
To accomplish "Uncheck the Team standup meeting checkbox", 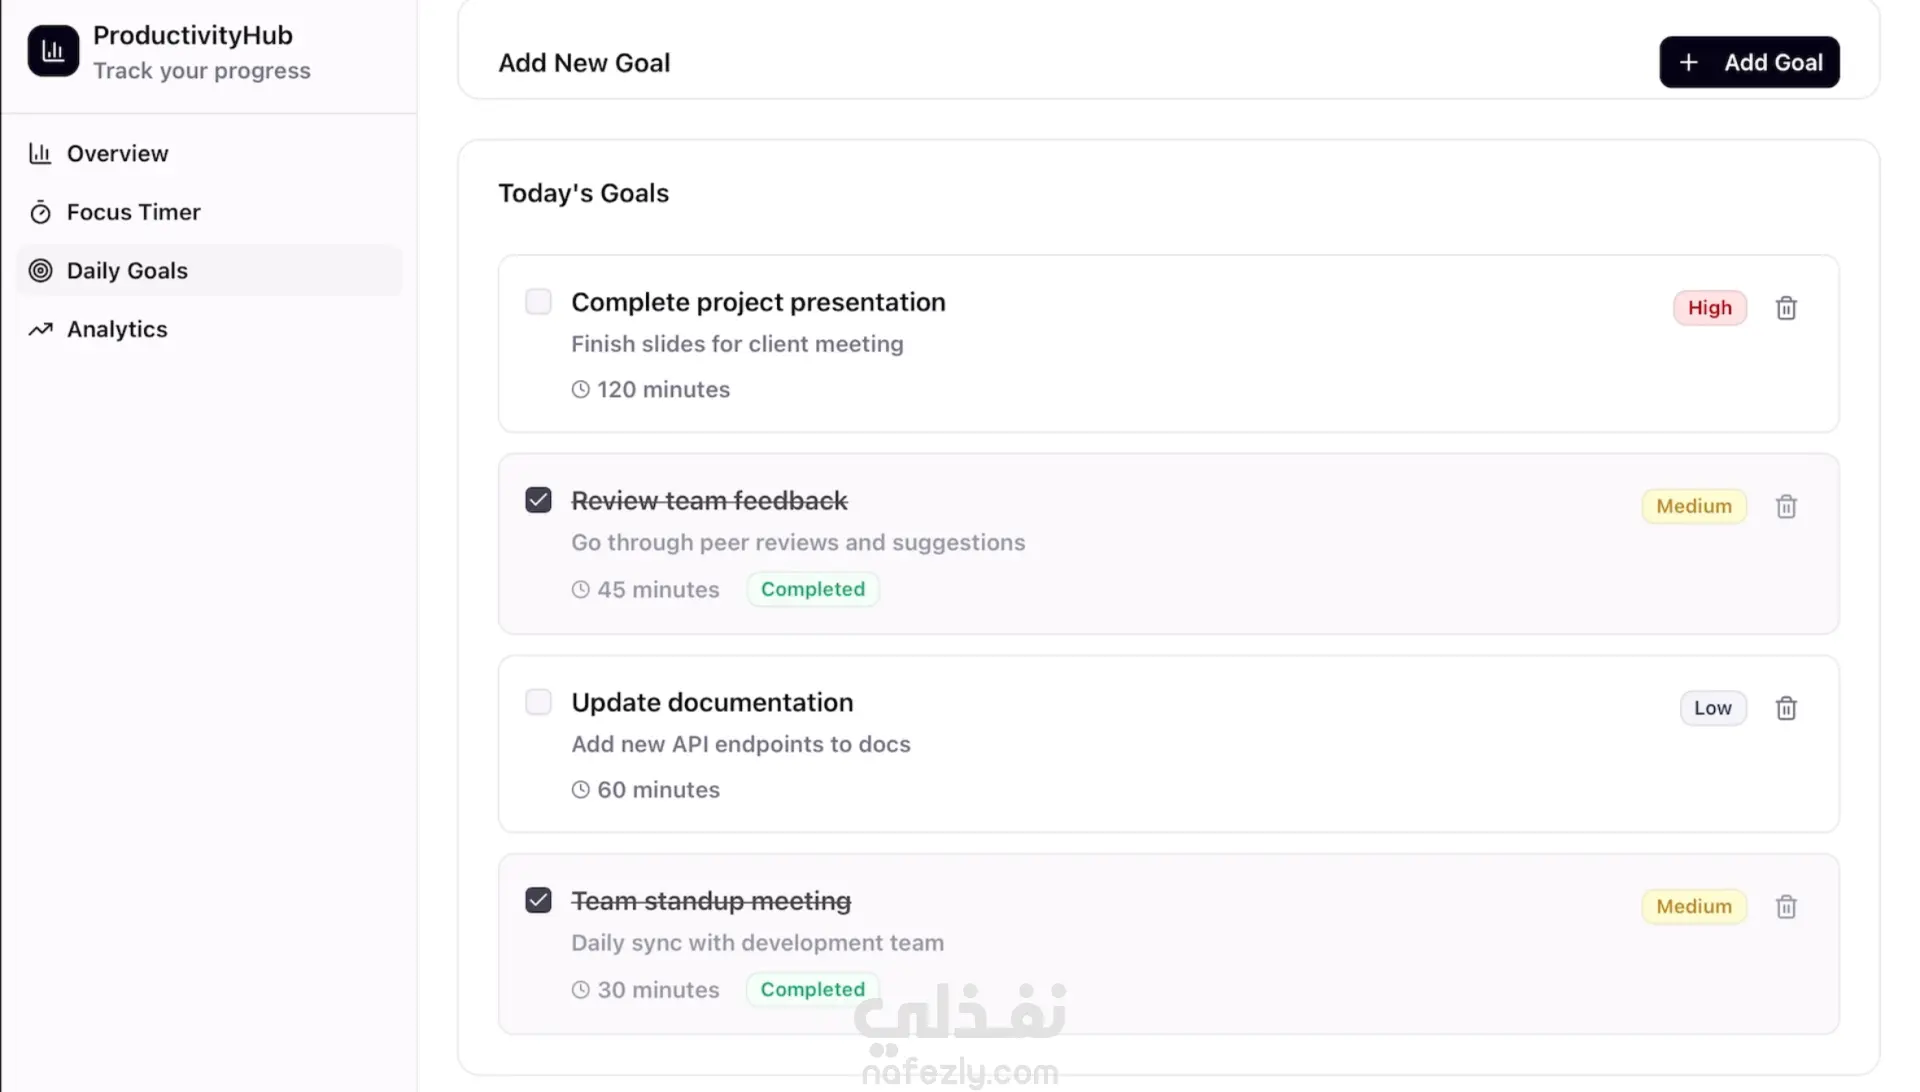I will (x=538, y=900).
